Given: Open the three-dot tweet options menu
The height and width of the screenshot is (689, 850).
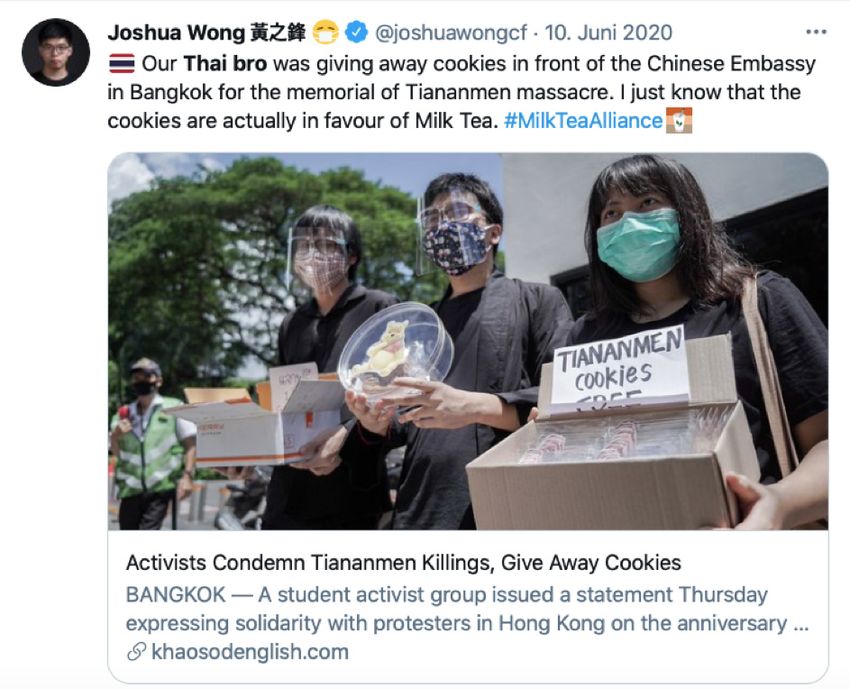Looking at the screenshot, I should tap(816, 32).
